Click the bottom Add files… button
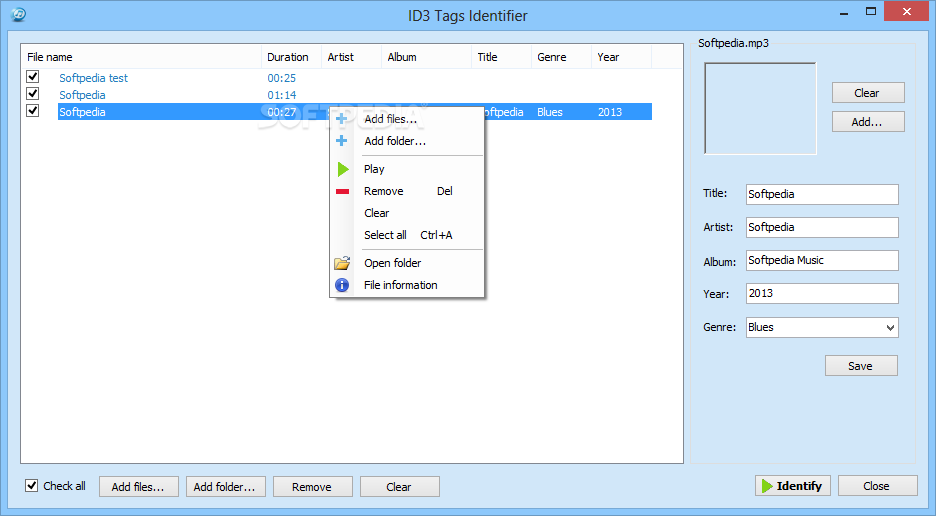Image resolution: width=936 pixels, height=516 pixels. 138,486
